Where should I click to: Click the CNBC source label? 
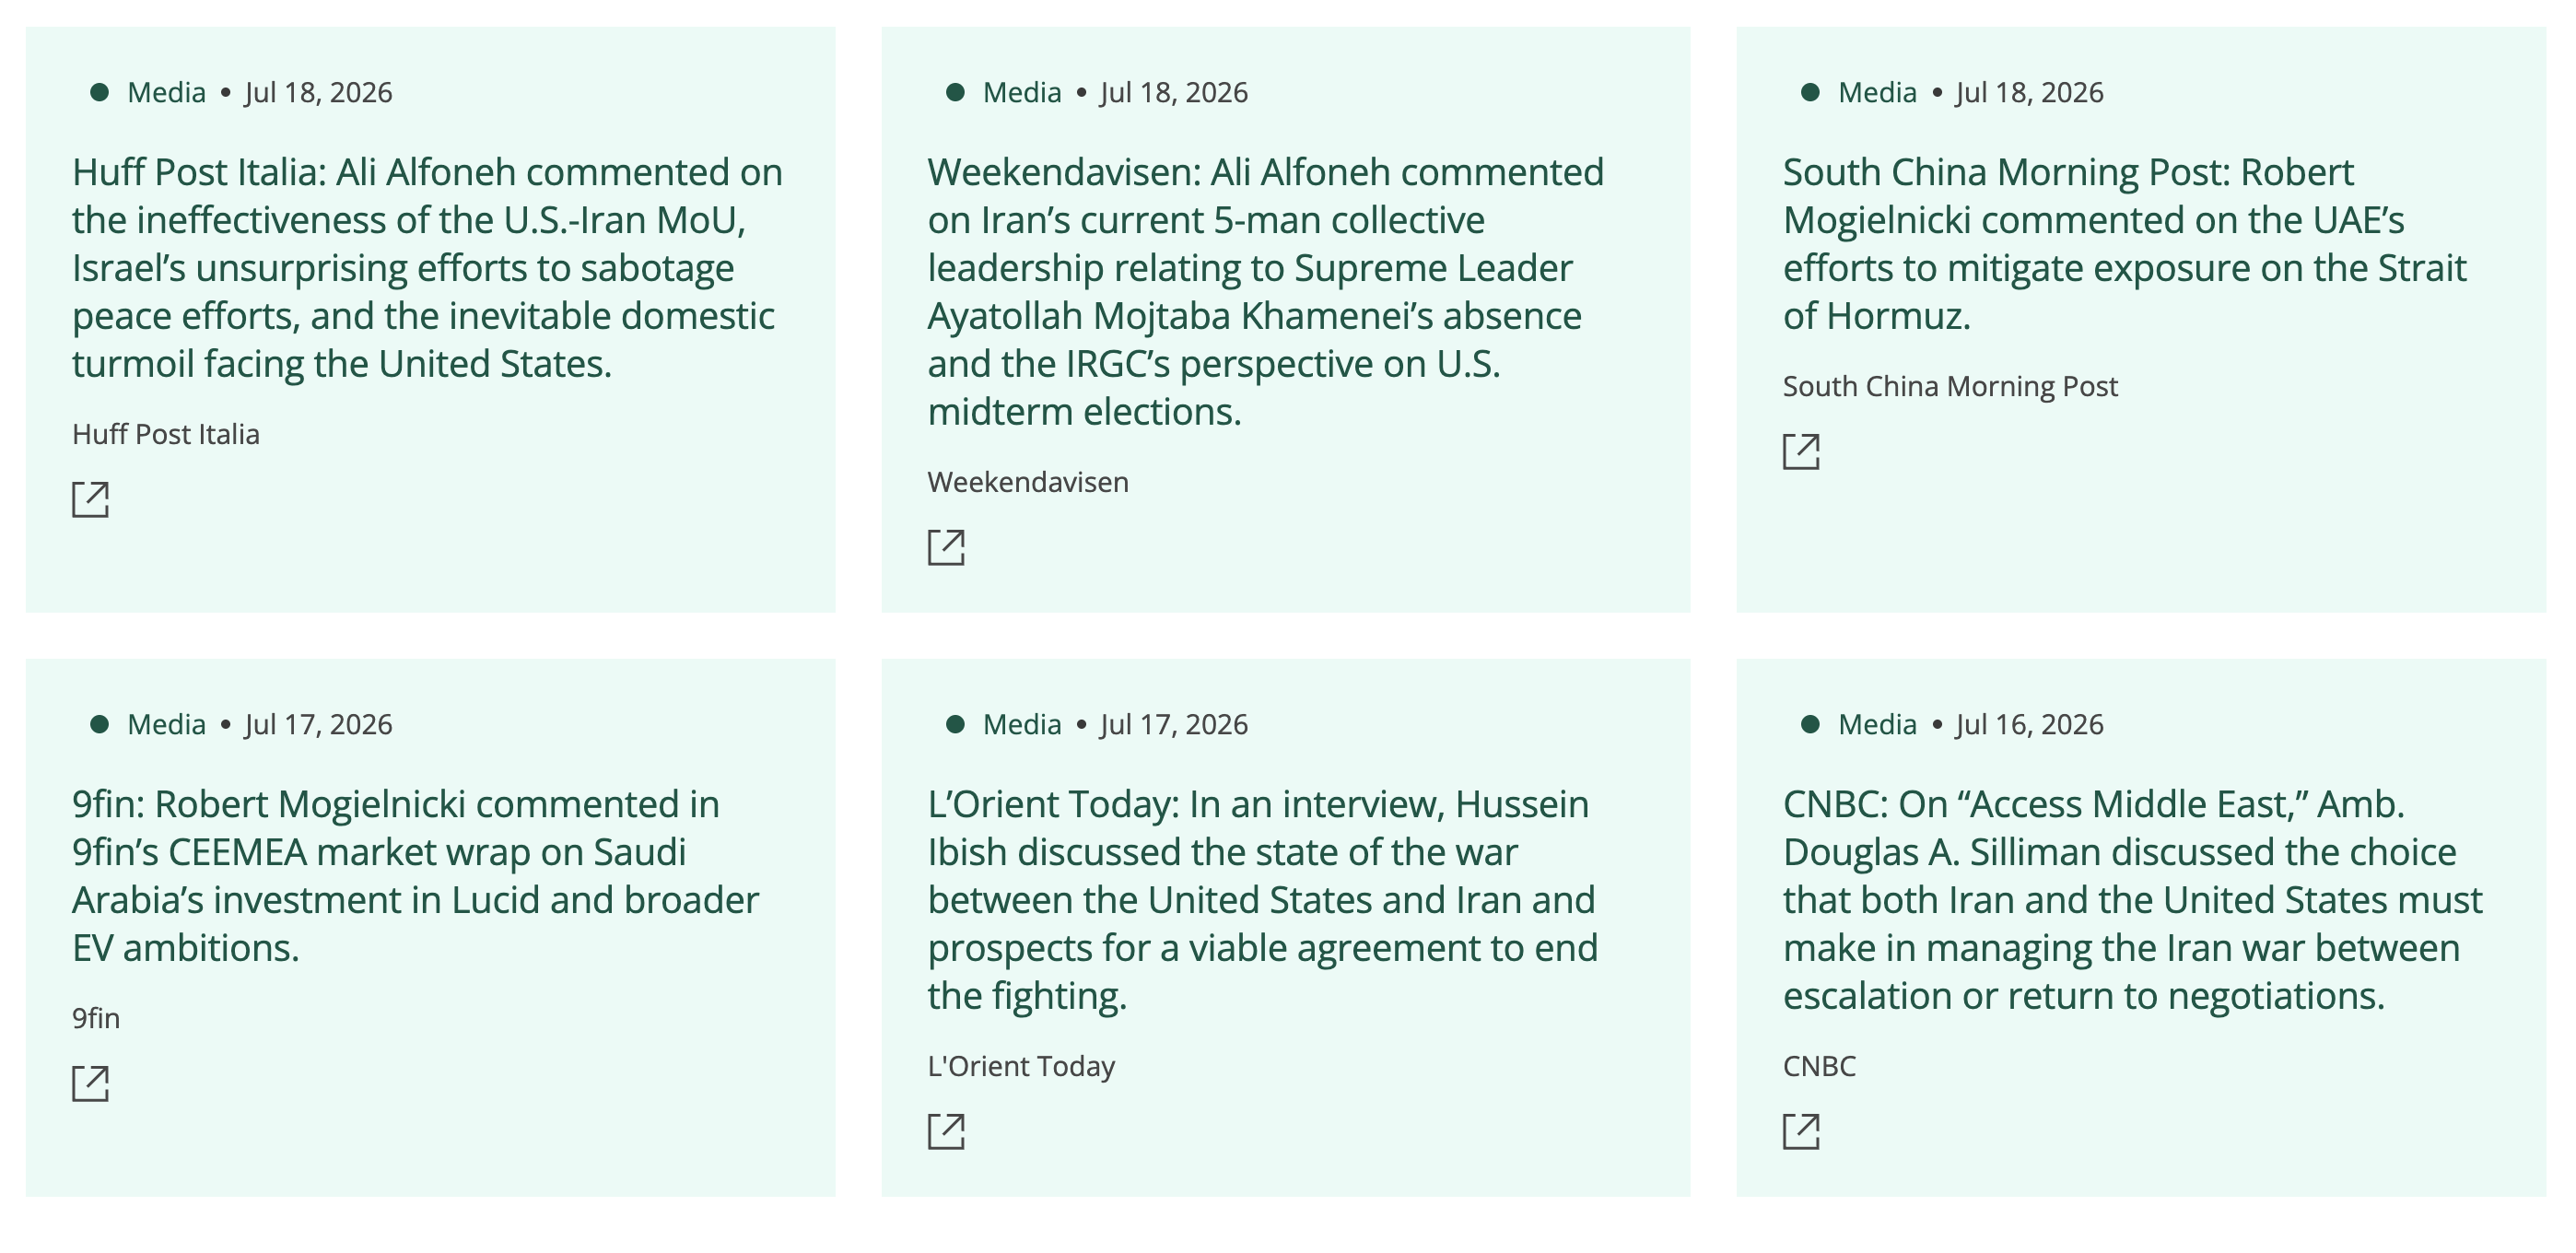[x=1819, y=1066]
